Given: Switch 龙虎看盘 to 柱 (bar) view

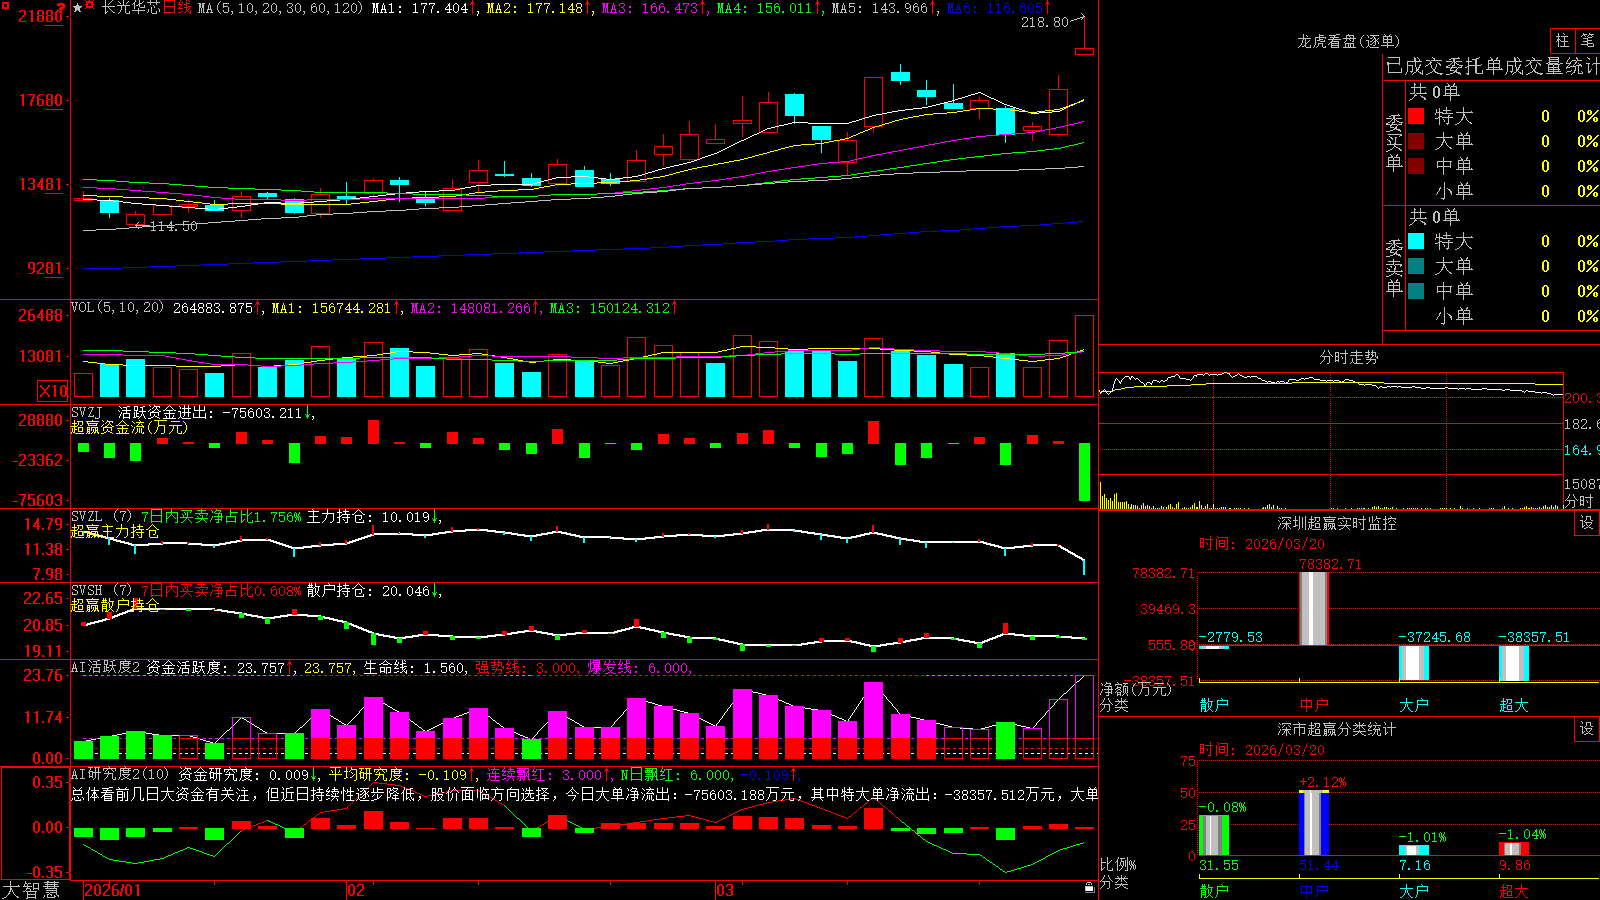Looking at the screenshot, I should 1562,41.
